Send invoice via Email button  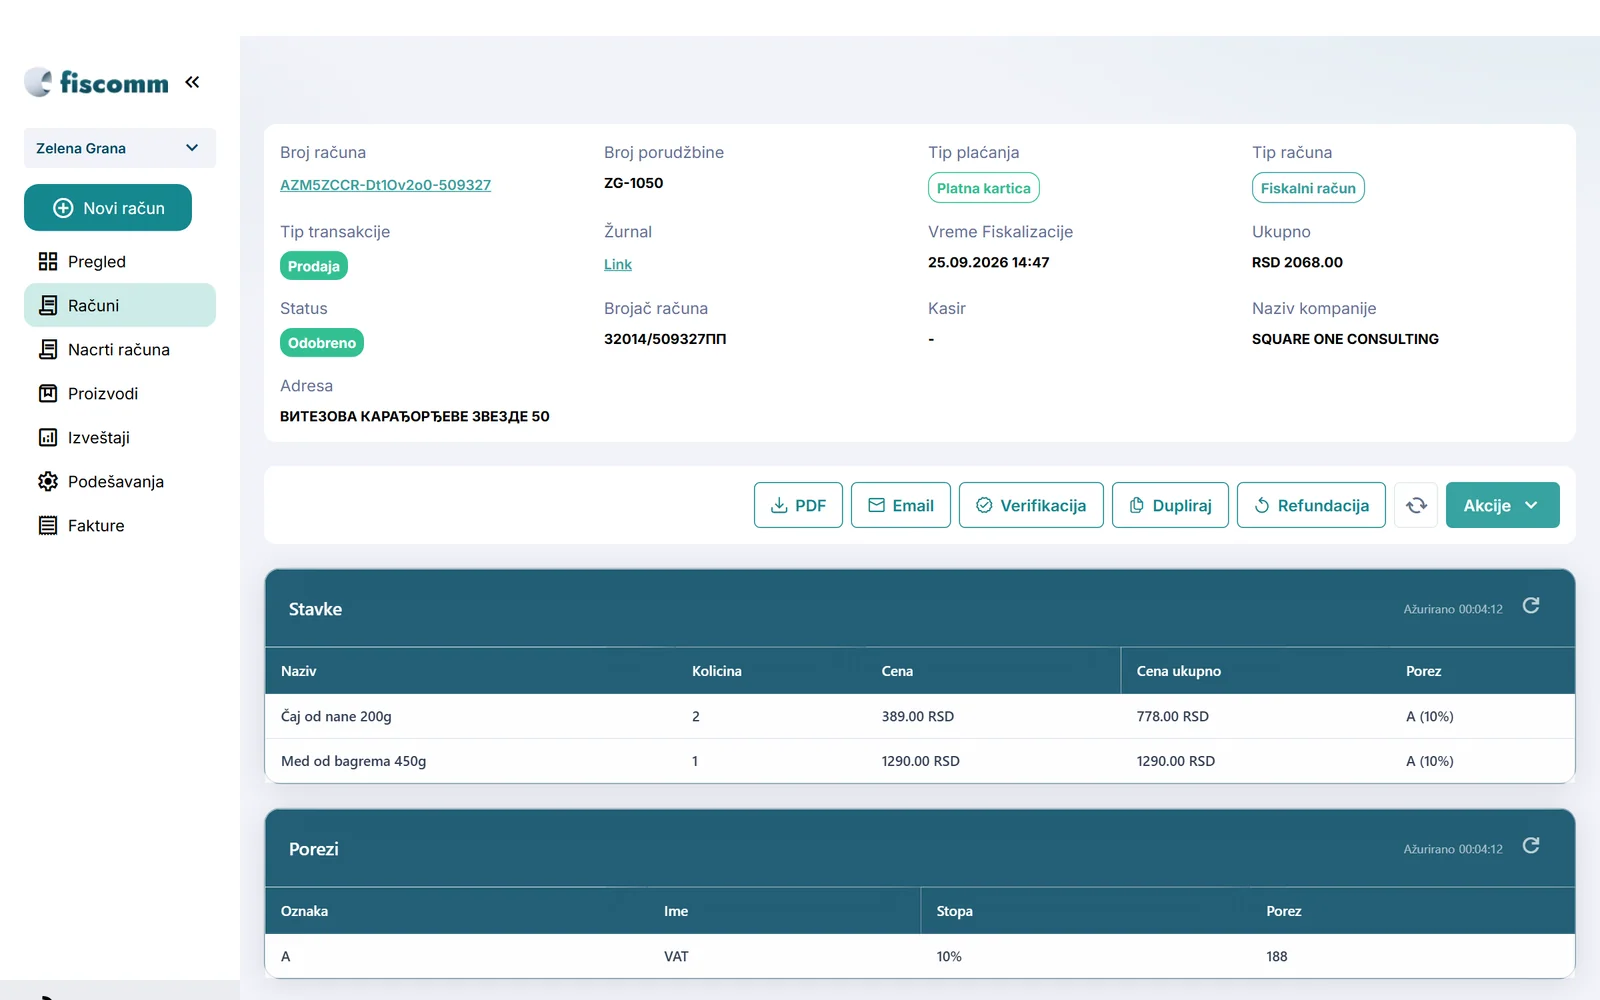pyautogui.click(x=901, y=505)
